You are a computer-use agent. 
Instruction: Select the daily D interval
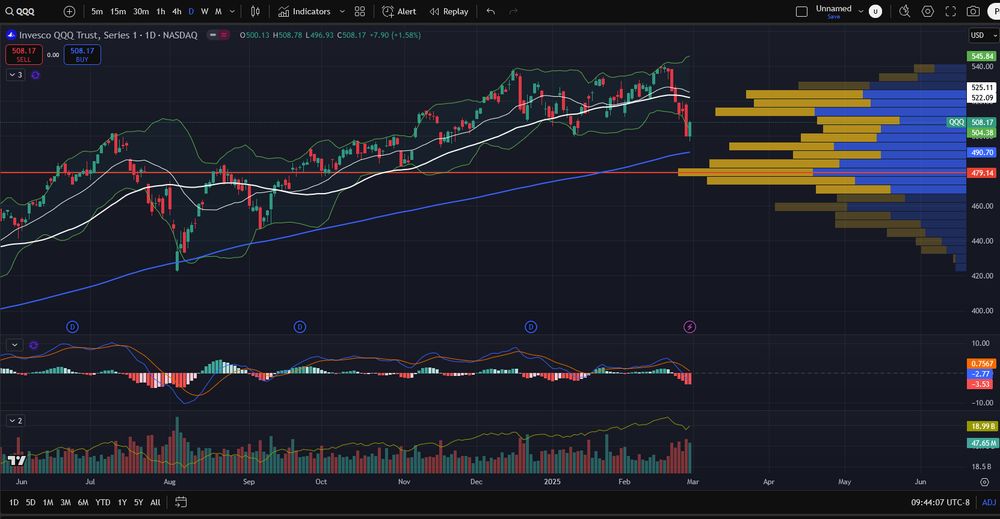pyautogui.click(x=191, y=11)
